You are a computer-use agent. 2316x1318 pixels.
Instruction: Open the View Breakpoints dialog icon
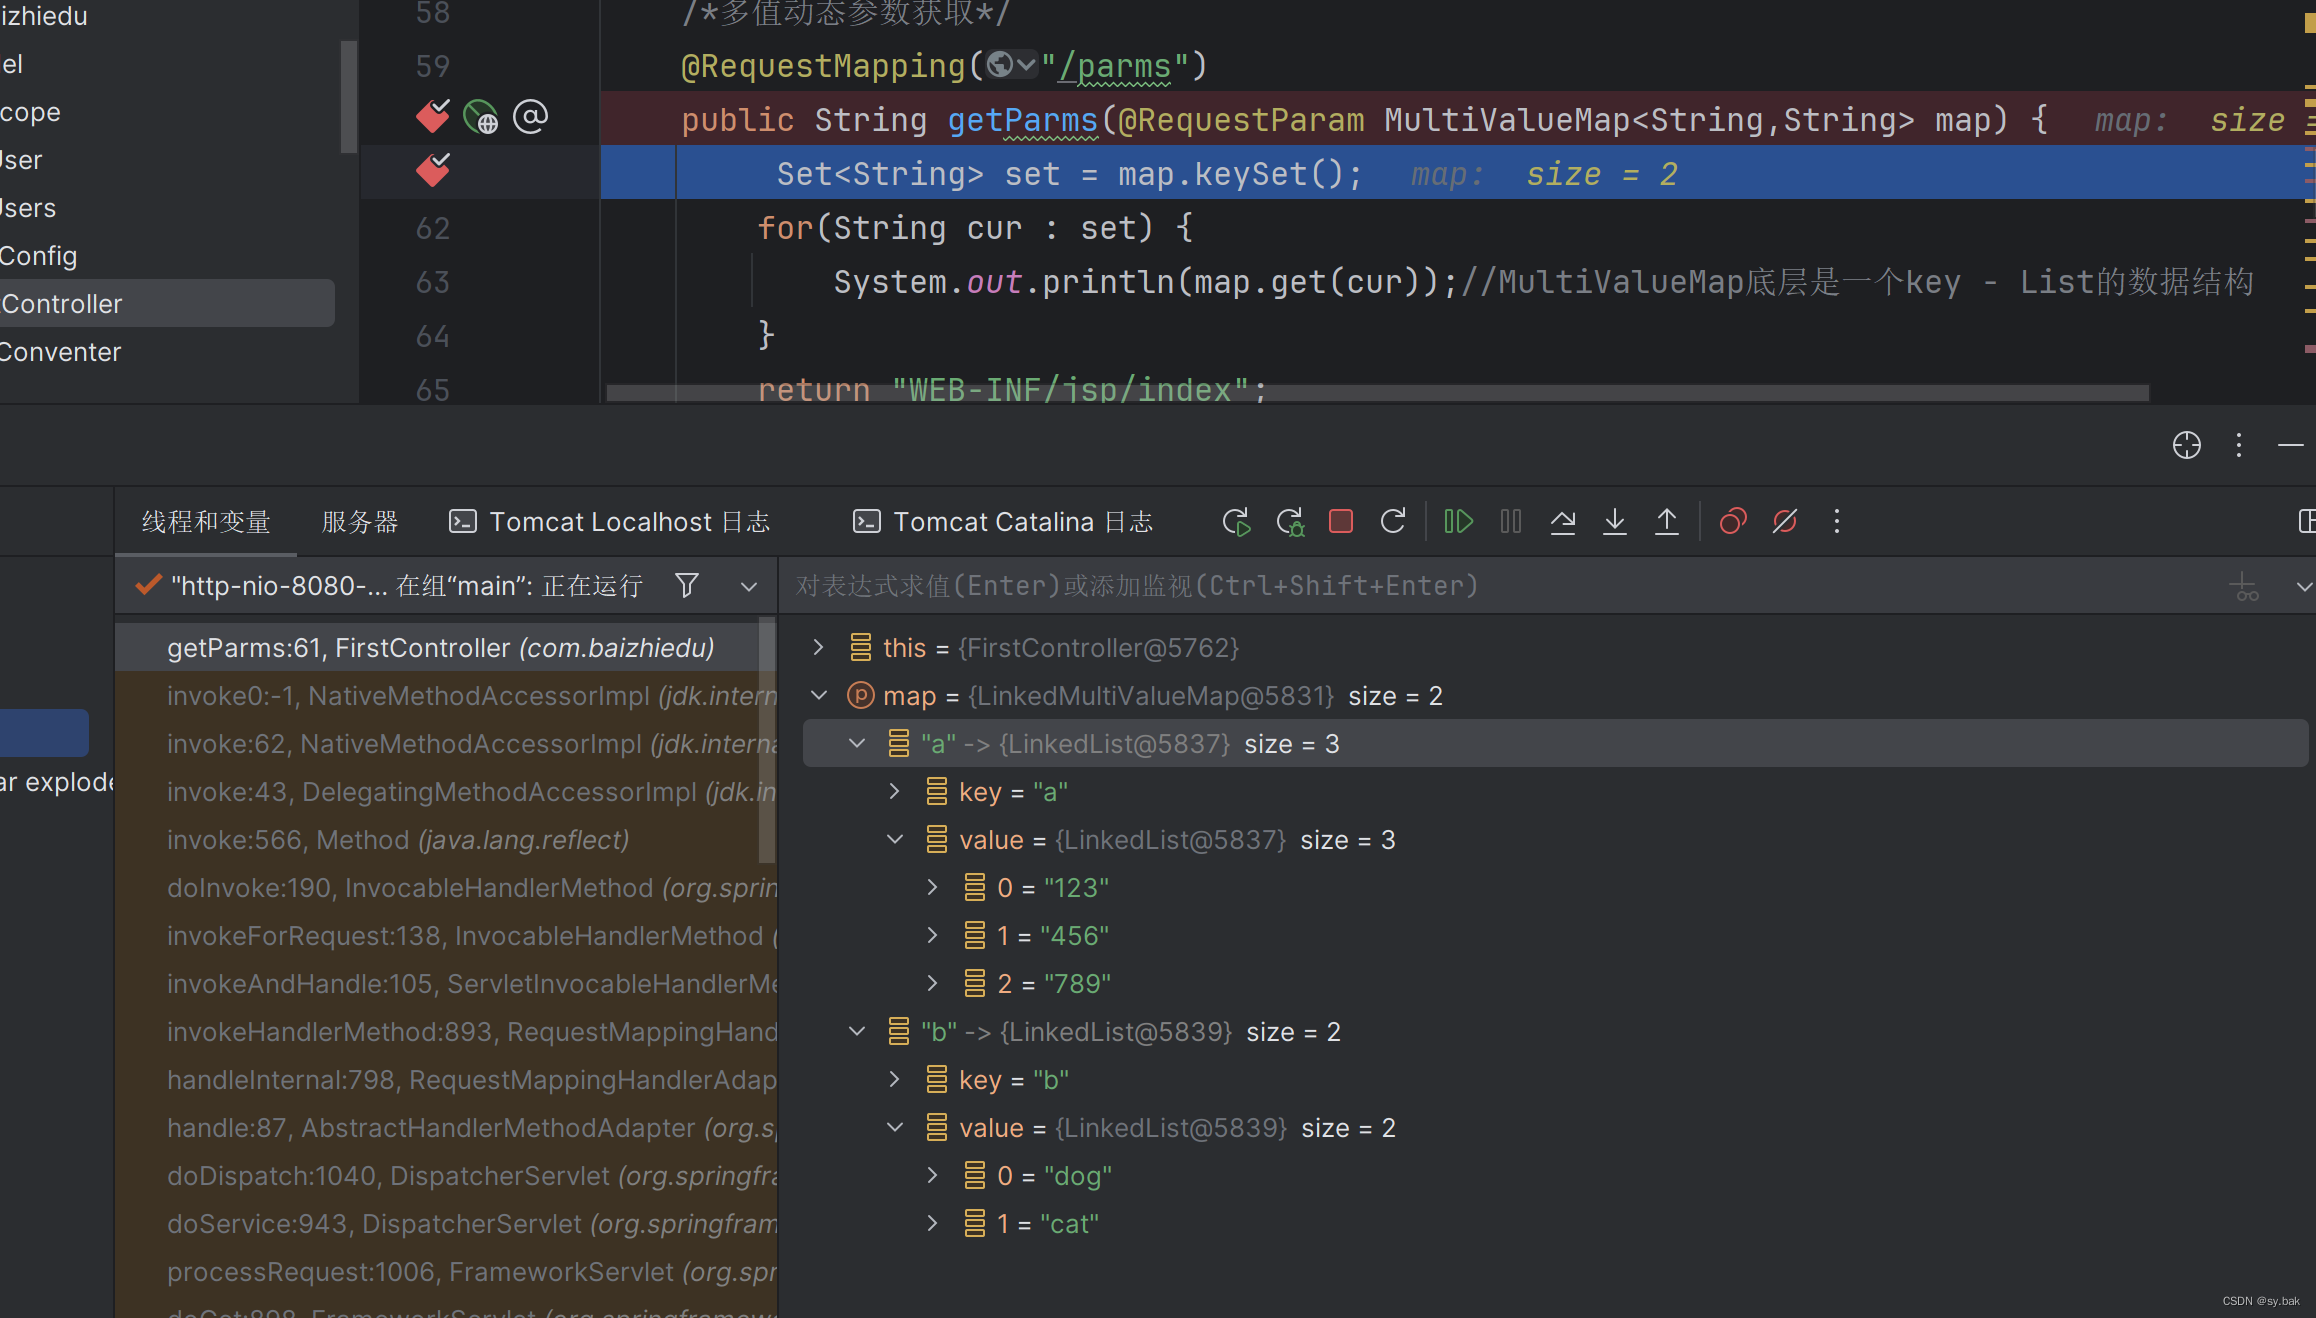1732,521
